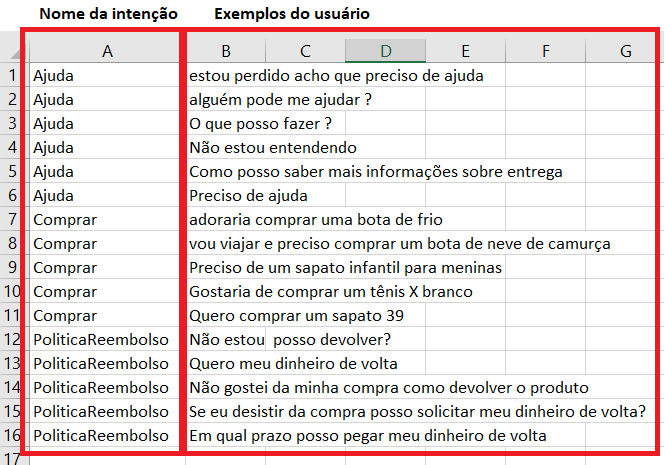665x465 pixels.
Task: Click the 'PoliticaReembolso' cell in row 12
Action: (100, 340)
